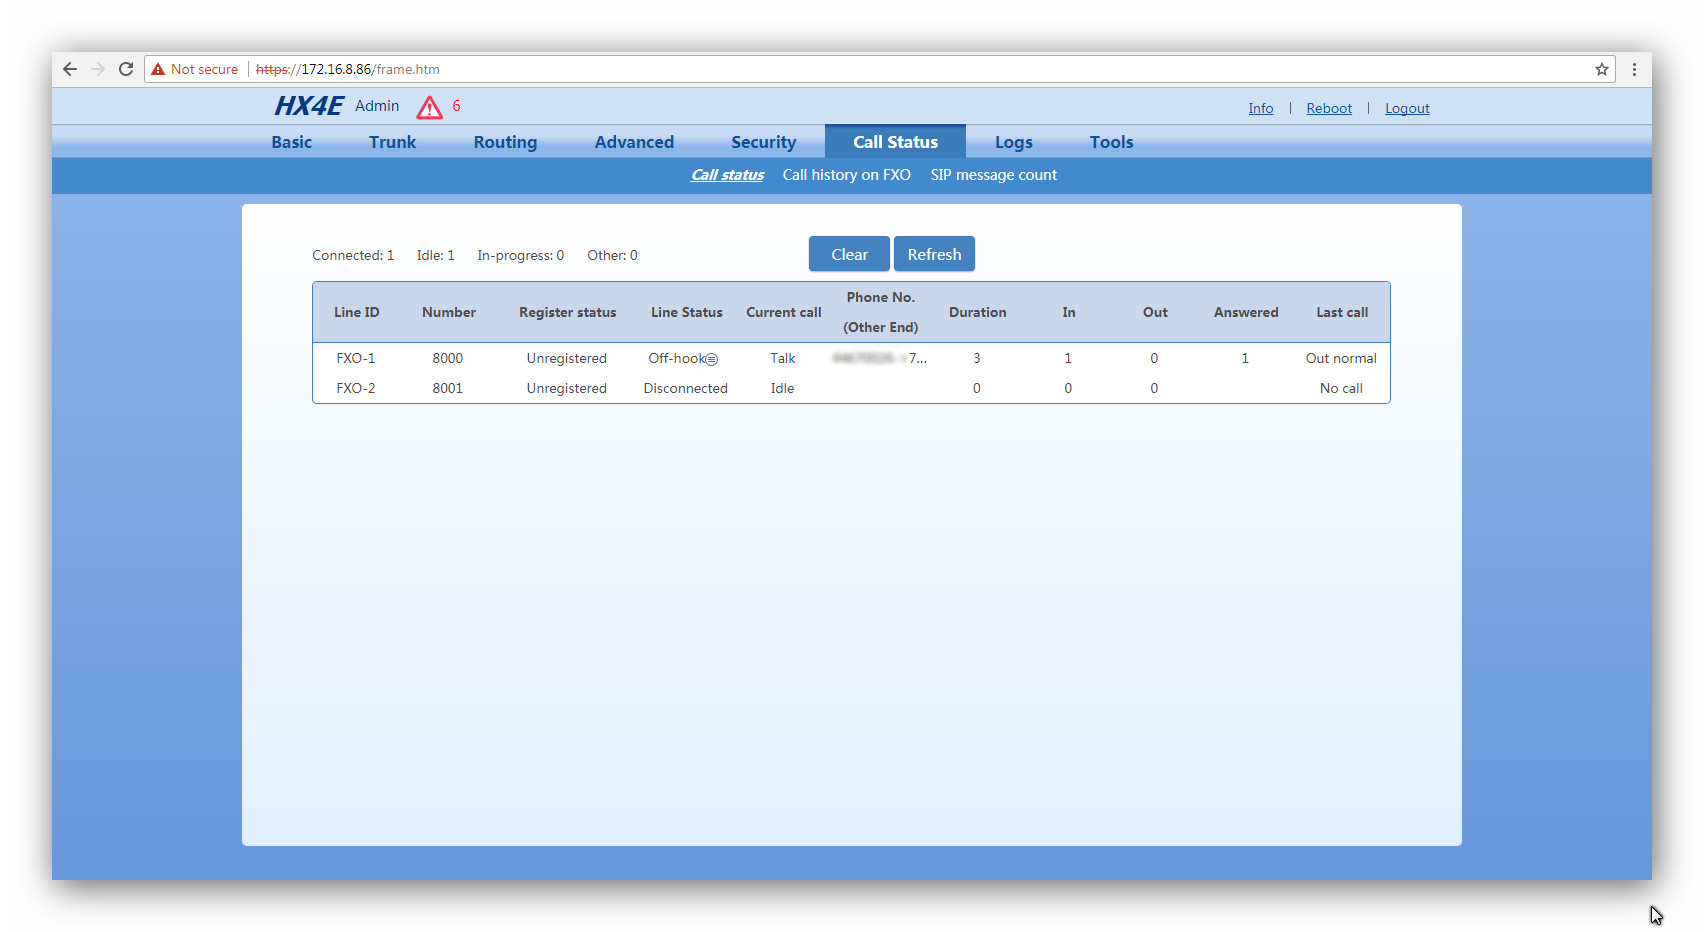This screenshot has height=932, width=1704.
Task: Go to the Routing tab
Action: point(505,142)
